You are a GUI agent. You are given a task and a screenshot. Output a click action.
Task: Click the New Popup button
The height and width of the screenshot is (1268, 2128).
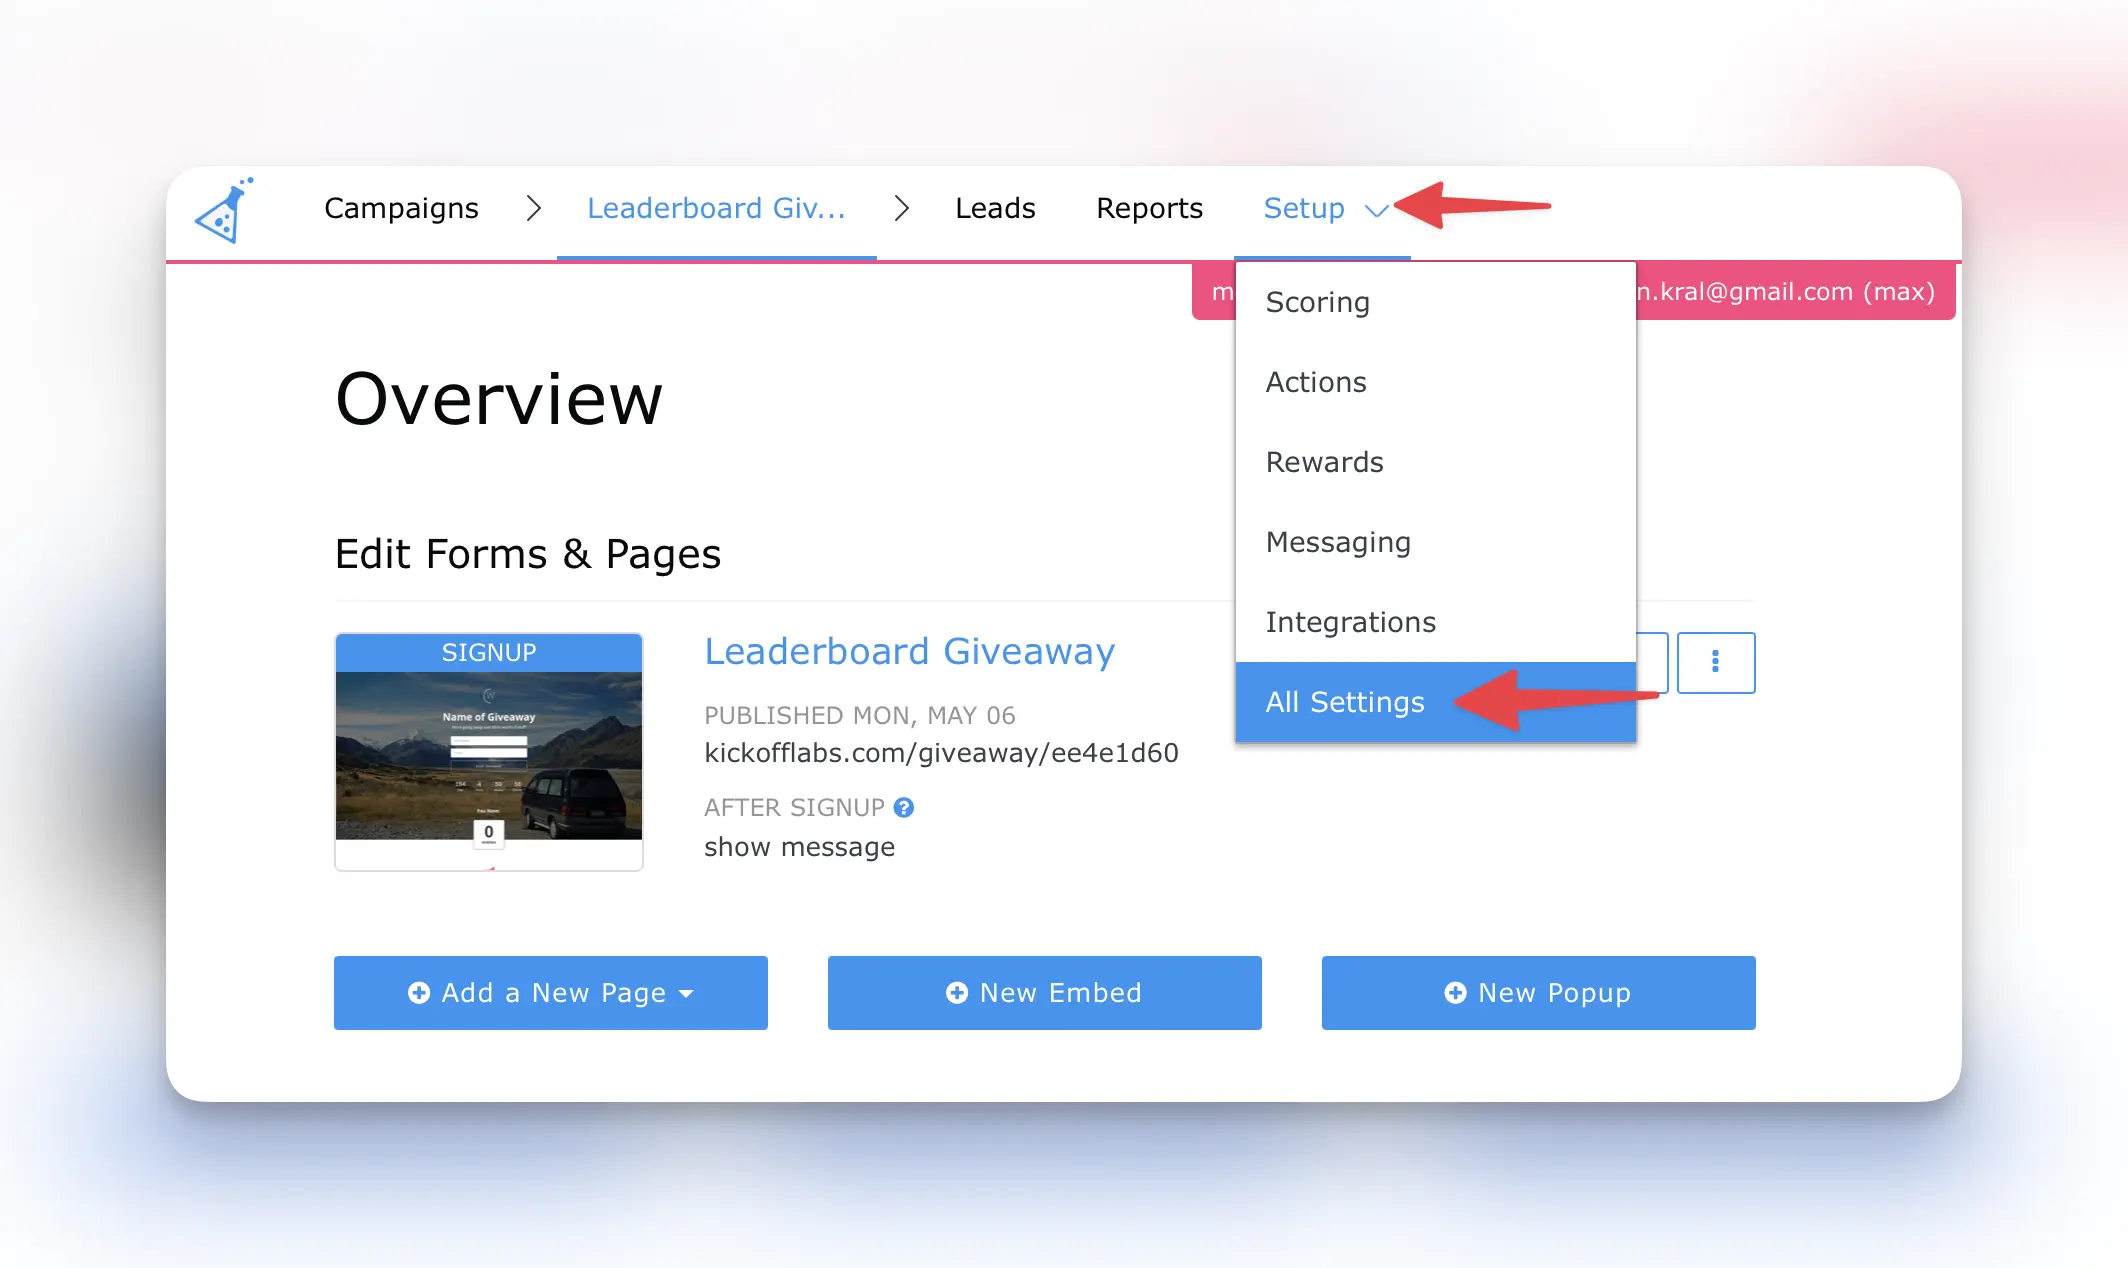(x=1538, y=992)
